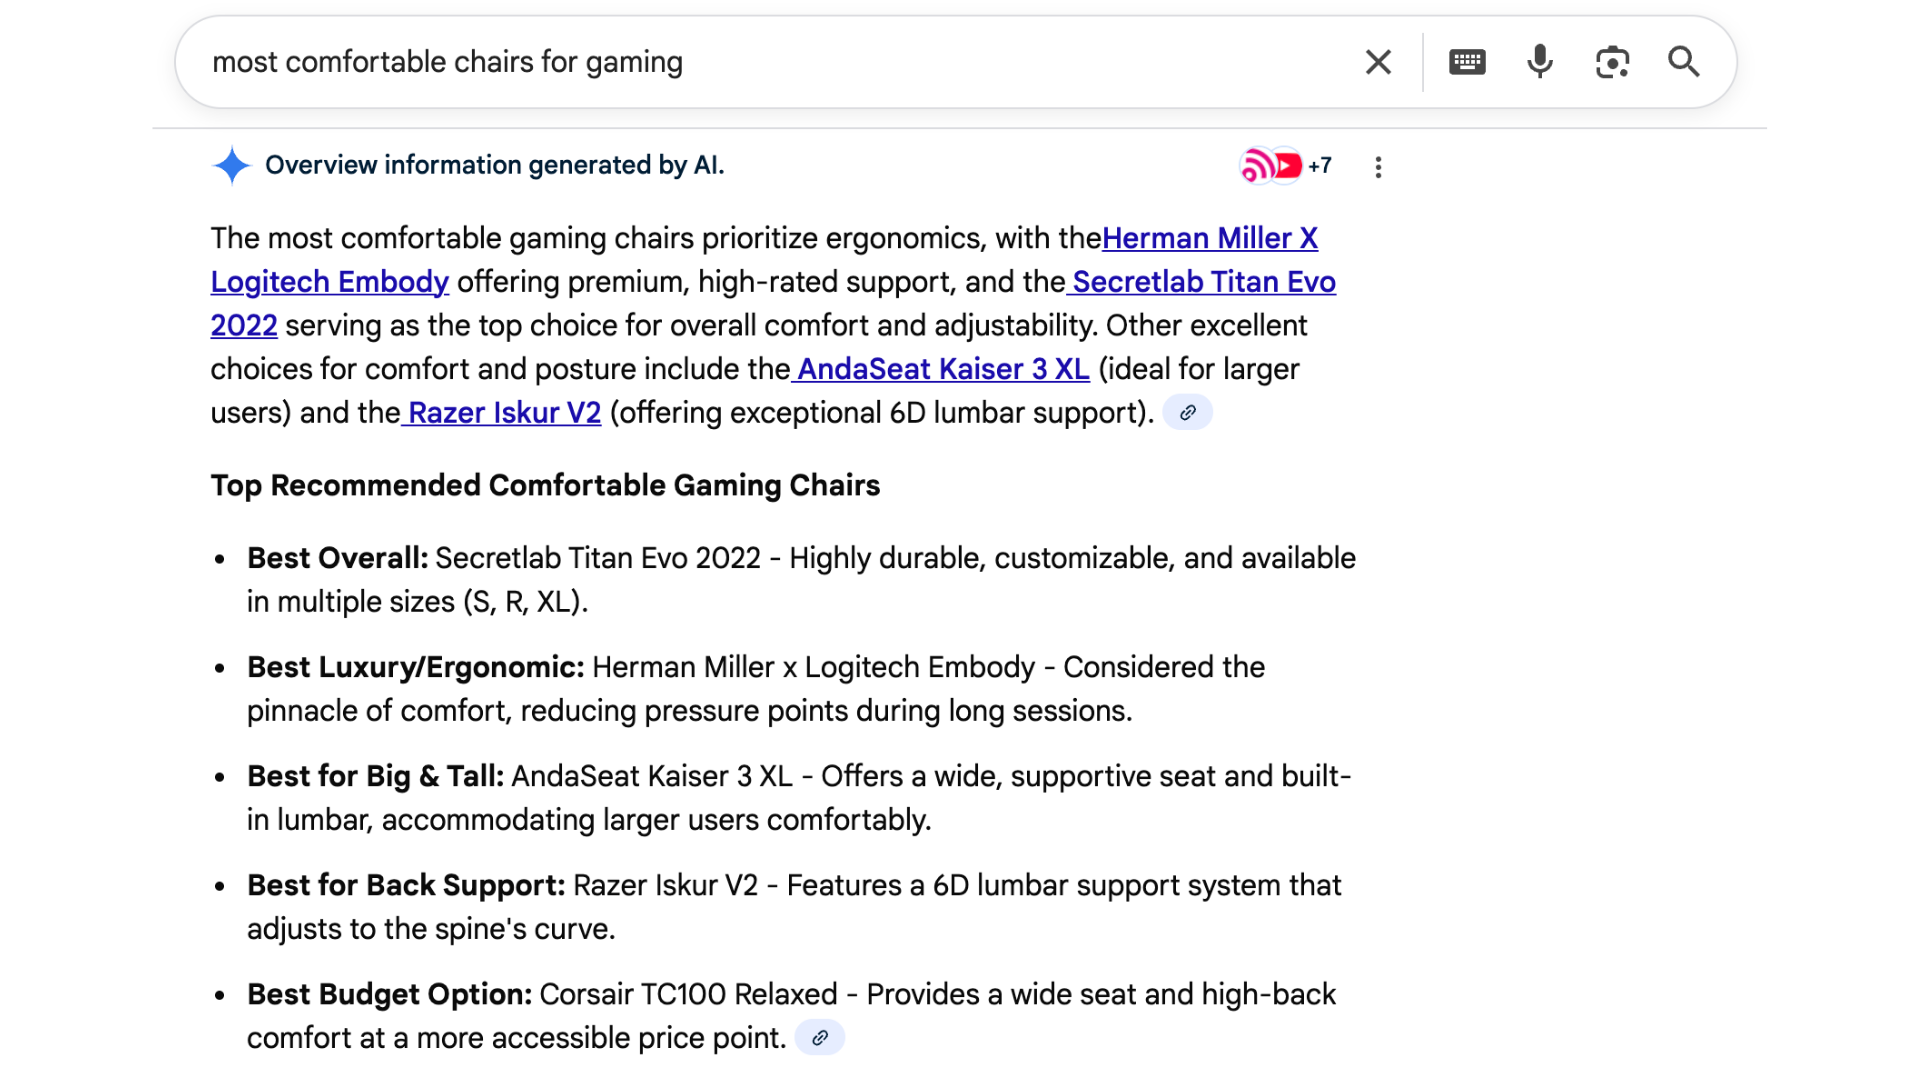Click the pink feed source icon

click(x=1256, y=166)
